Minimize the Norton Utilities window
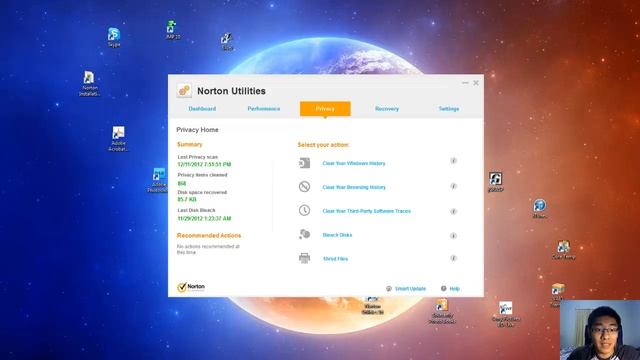 point(465,83)
